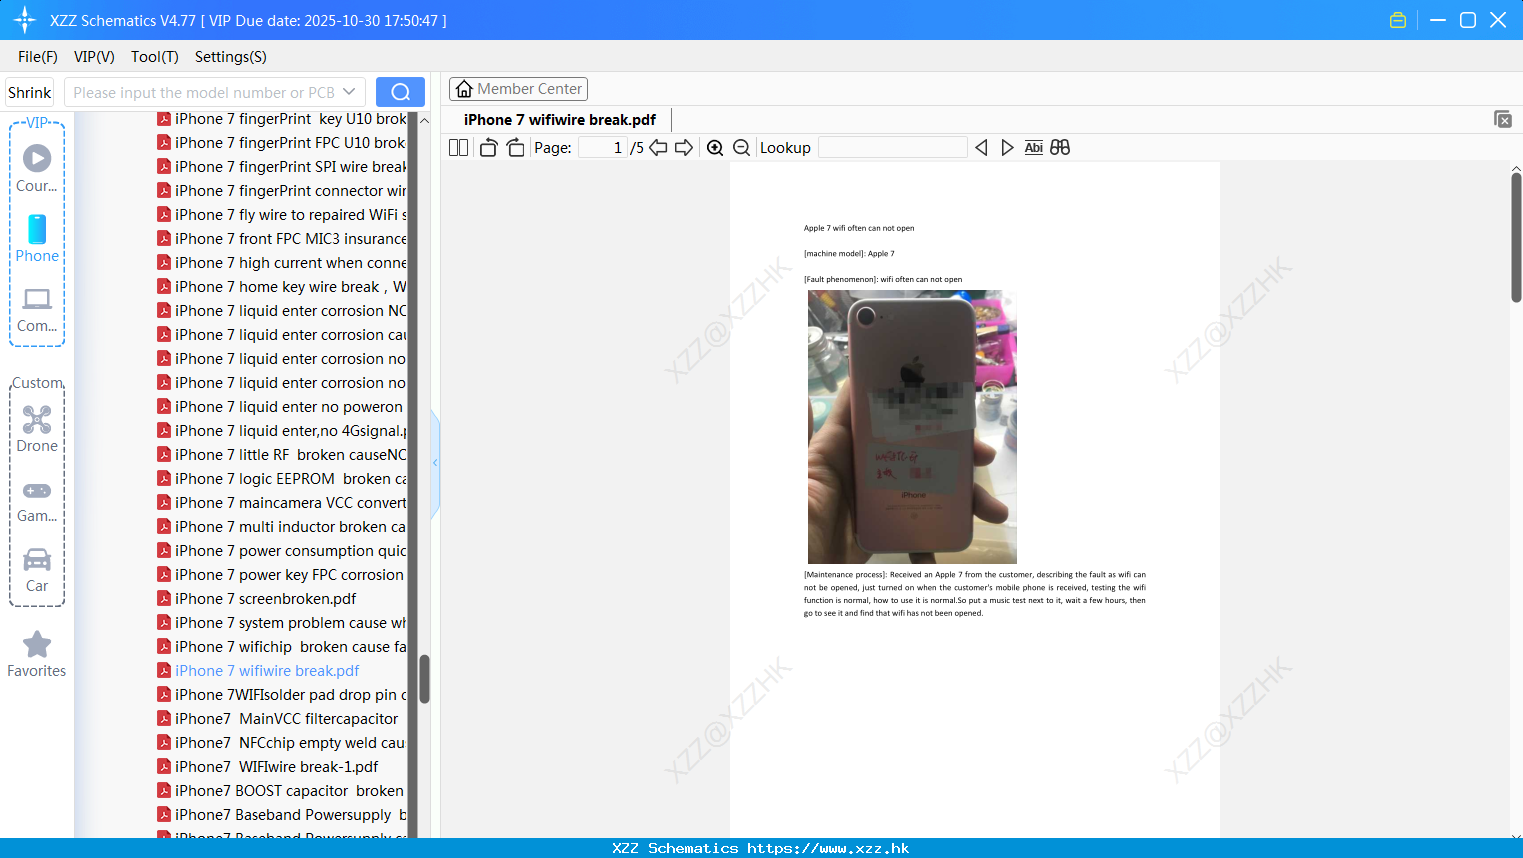This screenshot has width=1523, height=858.
Task: Find the previous lookup match
Action: point(981,148)
